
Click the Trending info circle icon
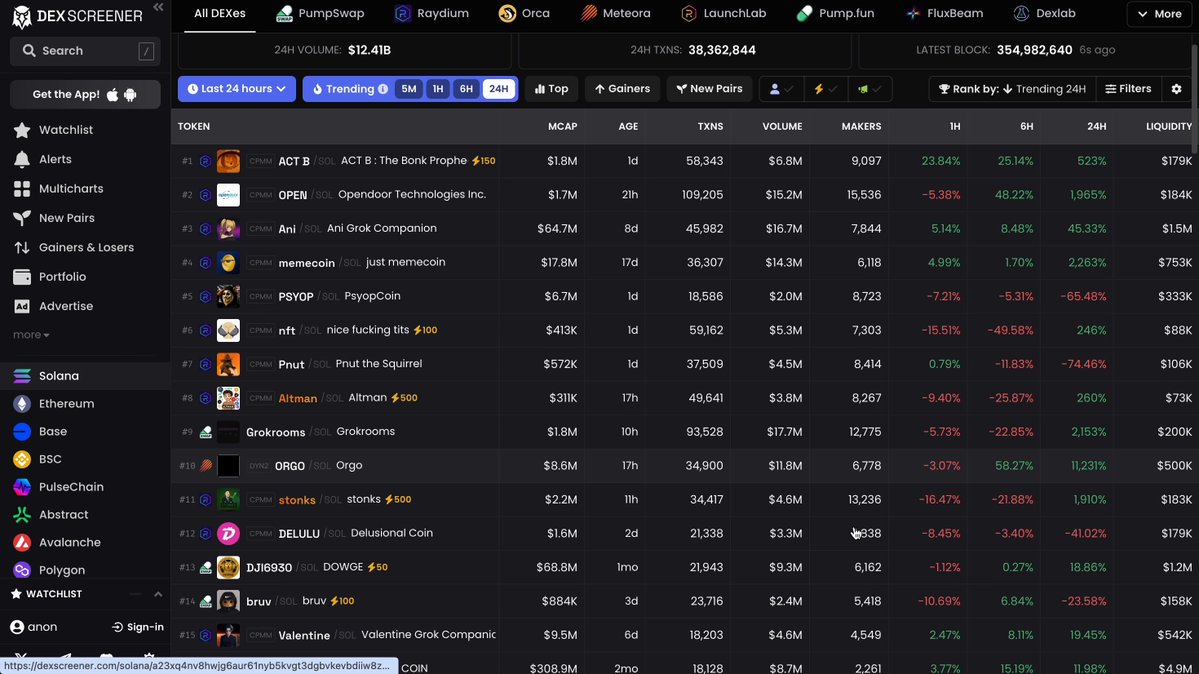(x=383, y=89)
